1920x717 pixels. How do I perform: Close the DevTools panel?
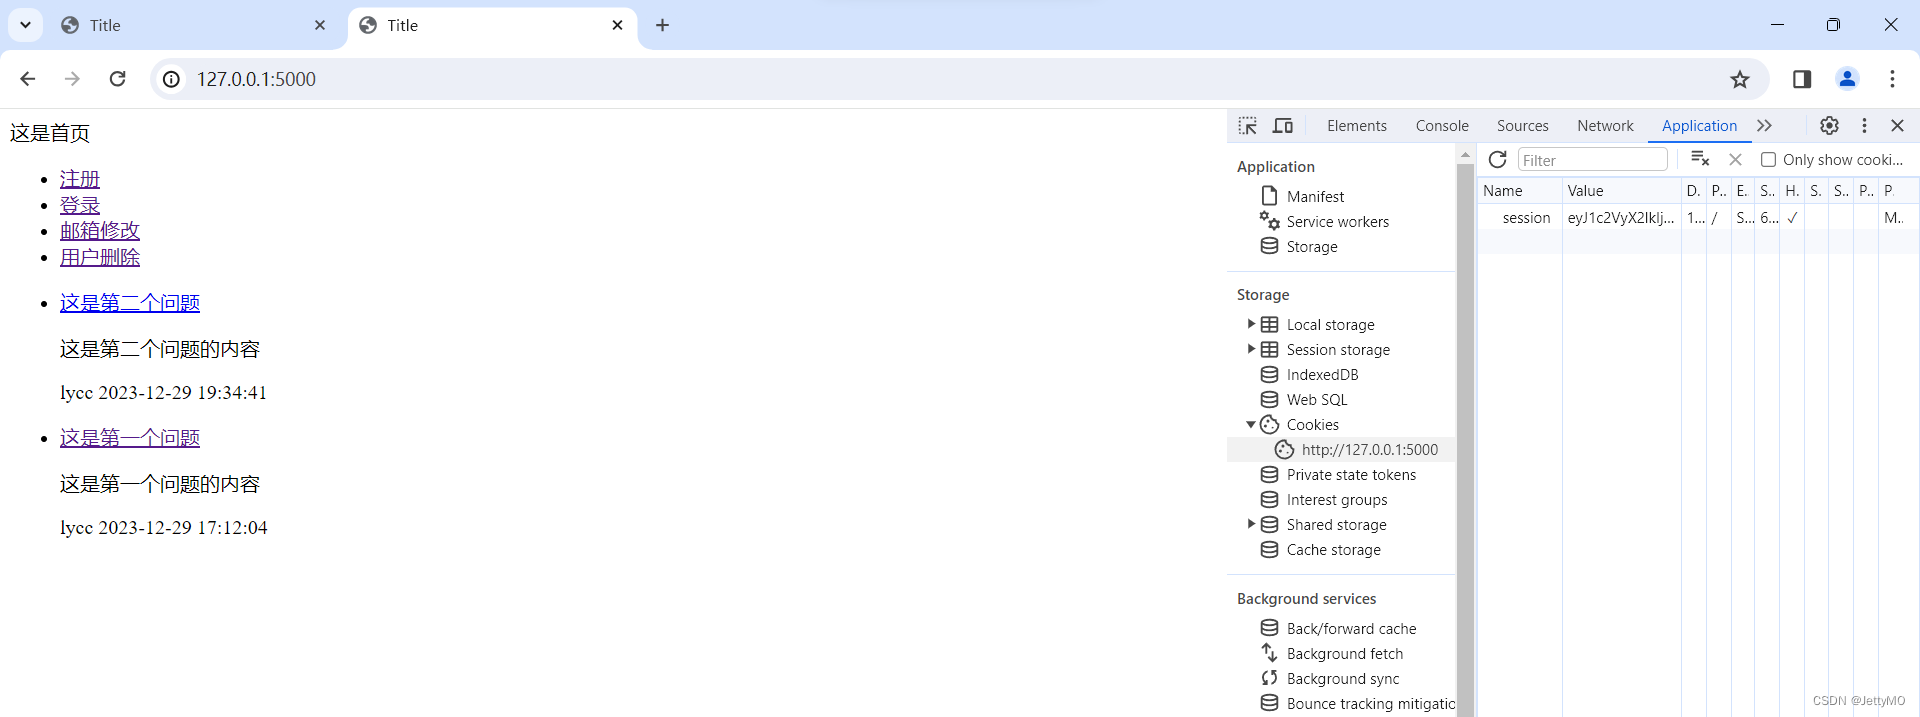(1897, 126)
